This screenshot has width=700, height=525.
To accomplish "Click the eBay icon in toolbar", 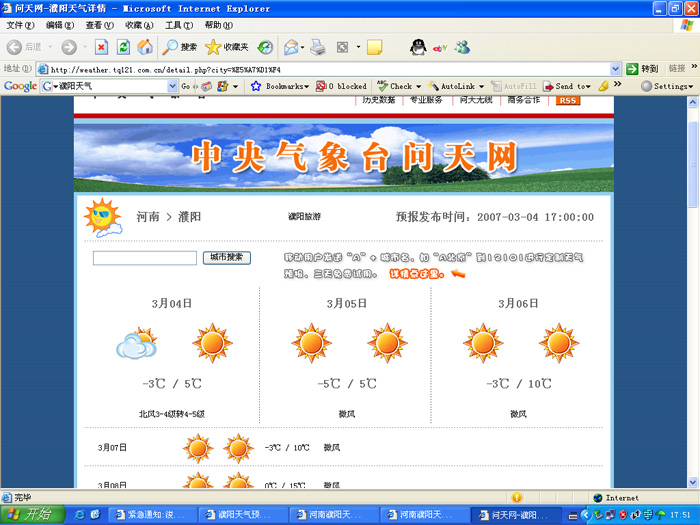I will (x=440, y=47).
